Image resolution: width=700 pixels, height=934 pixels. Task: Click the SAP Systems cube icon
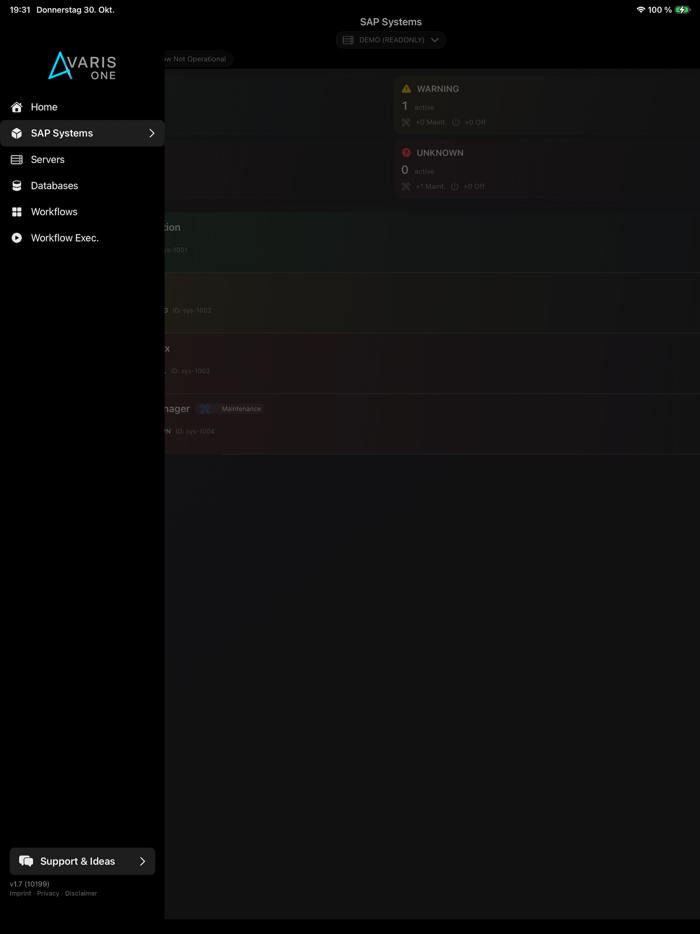[x=17, y=133]
